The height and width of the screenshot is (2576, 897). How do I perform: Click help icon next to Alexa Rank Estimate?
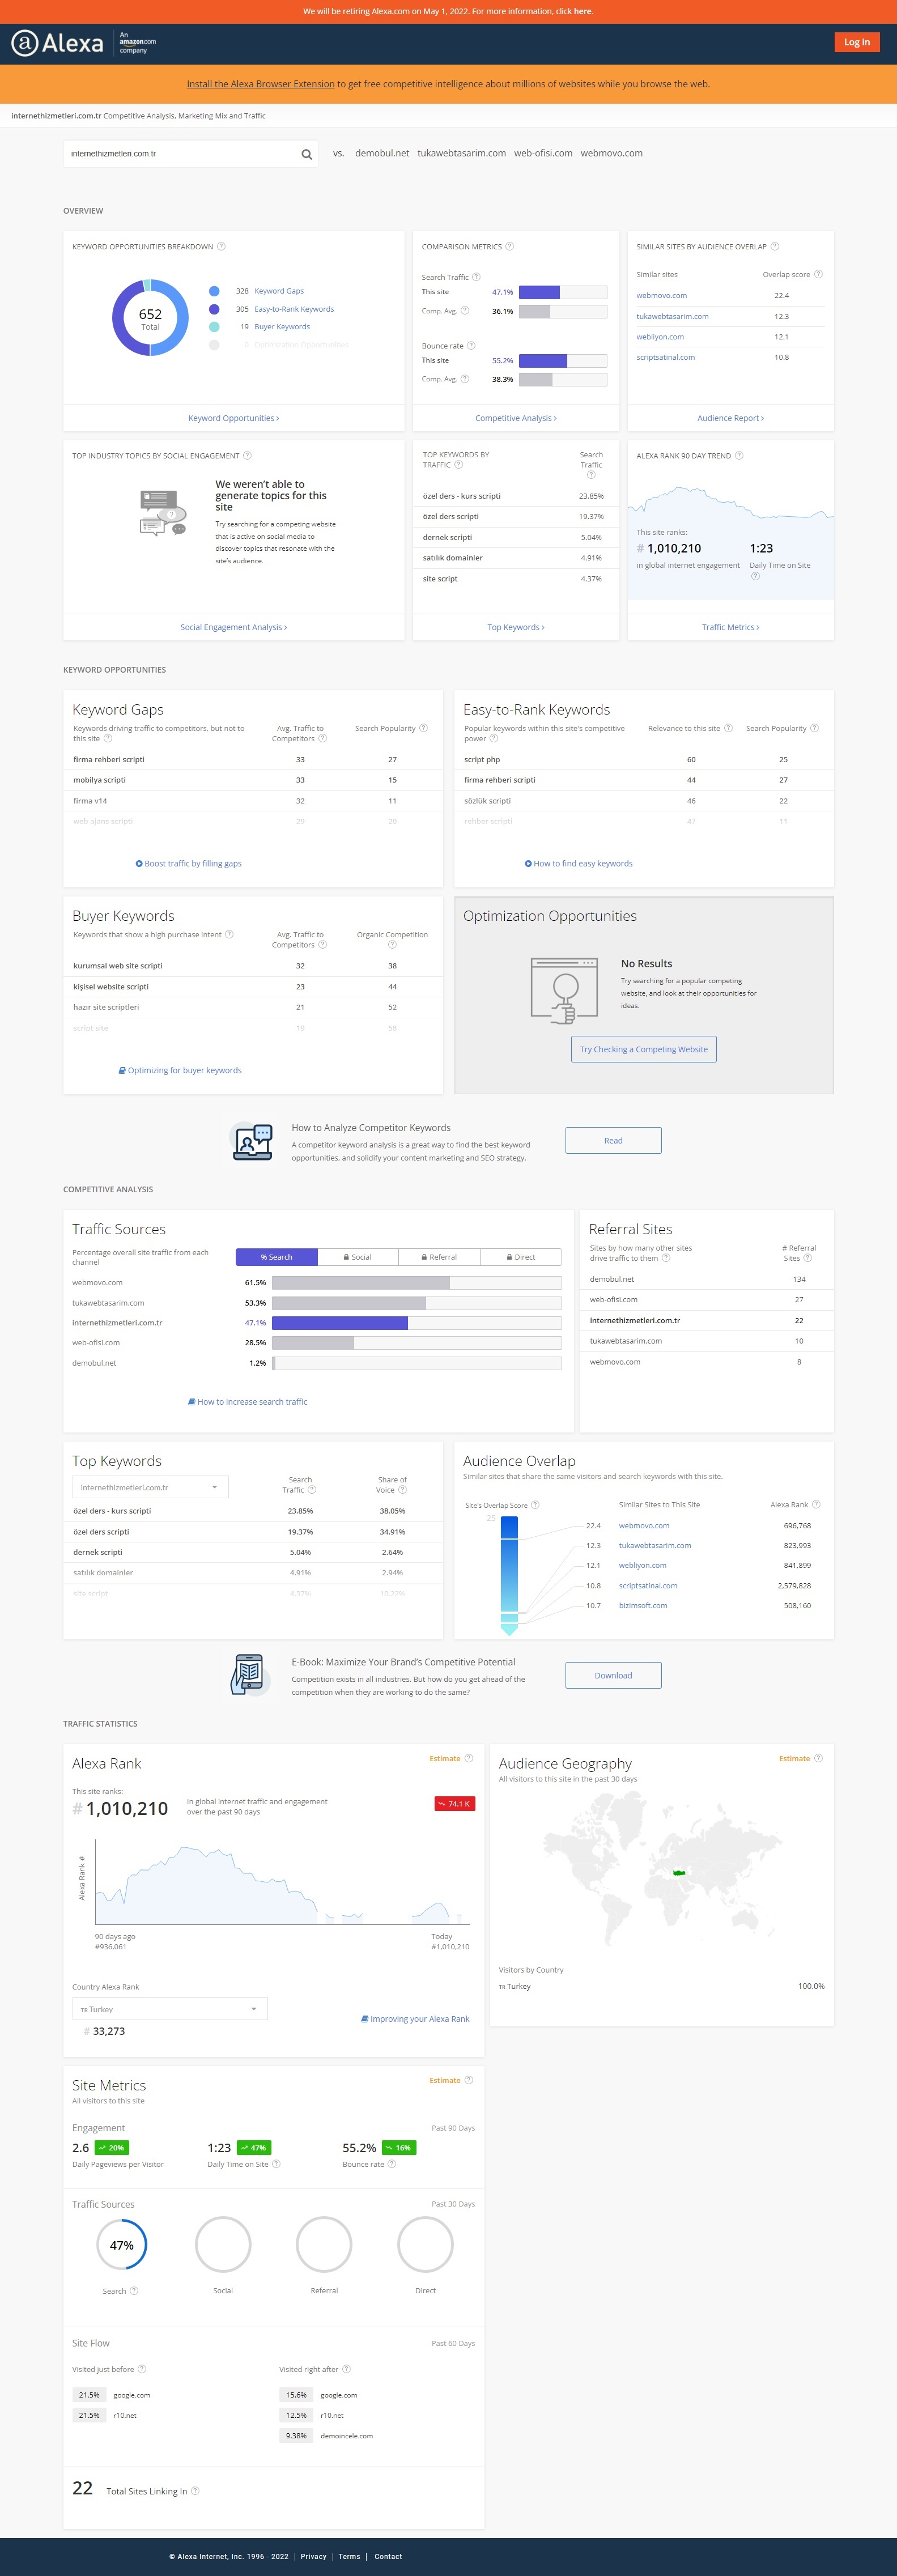point(469,1759)
